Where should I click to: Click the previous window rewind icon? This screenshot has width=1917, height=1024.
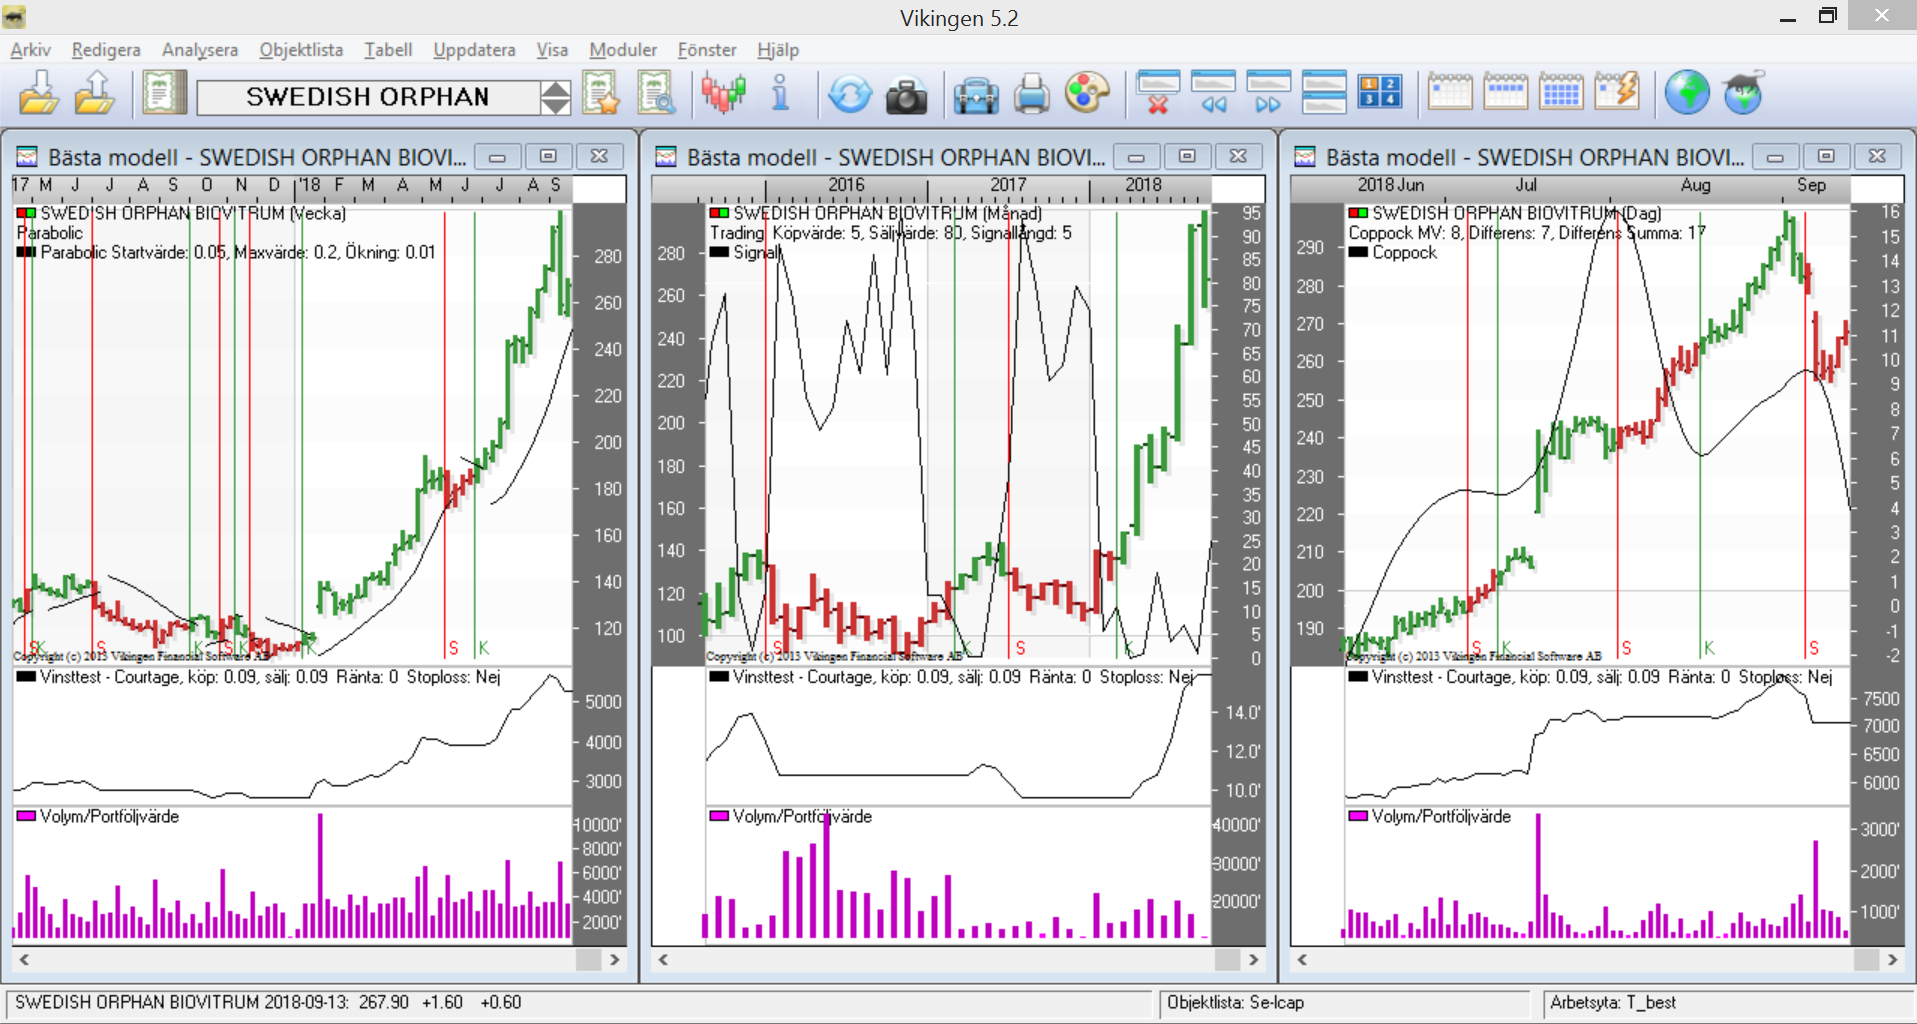pos(1213,93)
